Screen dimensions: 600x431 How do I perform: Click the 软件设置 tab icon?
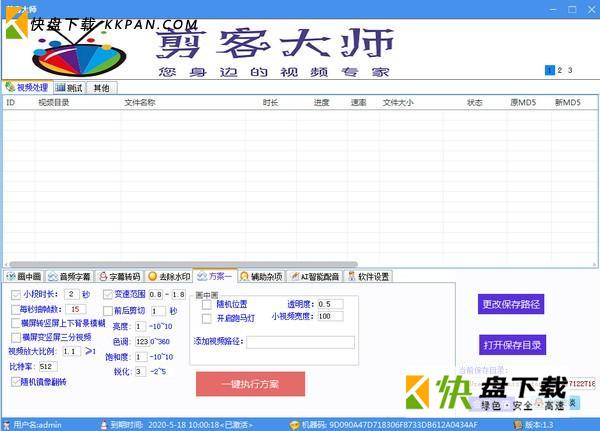coord(352,276)
